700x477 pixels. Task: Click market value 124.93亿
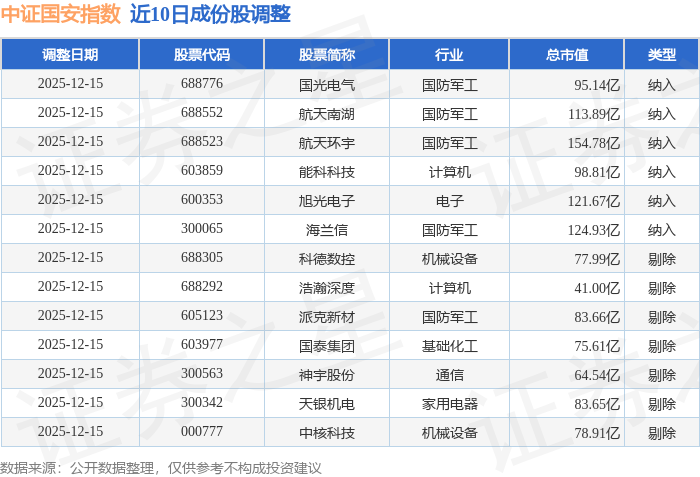pos(594,230)
